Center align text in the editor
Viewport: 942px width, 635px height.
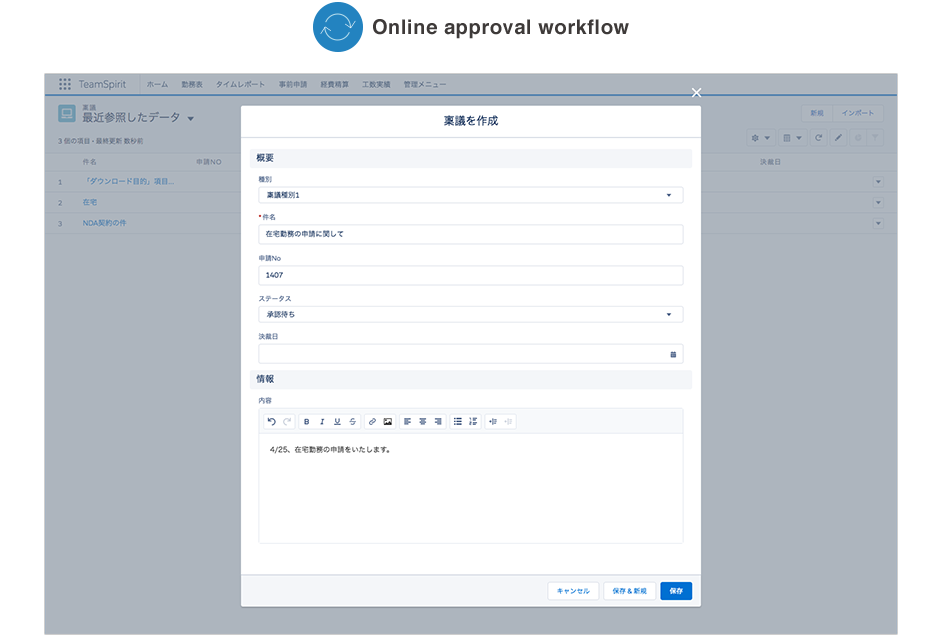point(423,422)
